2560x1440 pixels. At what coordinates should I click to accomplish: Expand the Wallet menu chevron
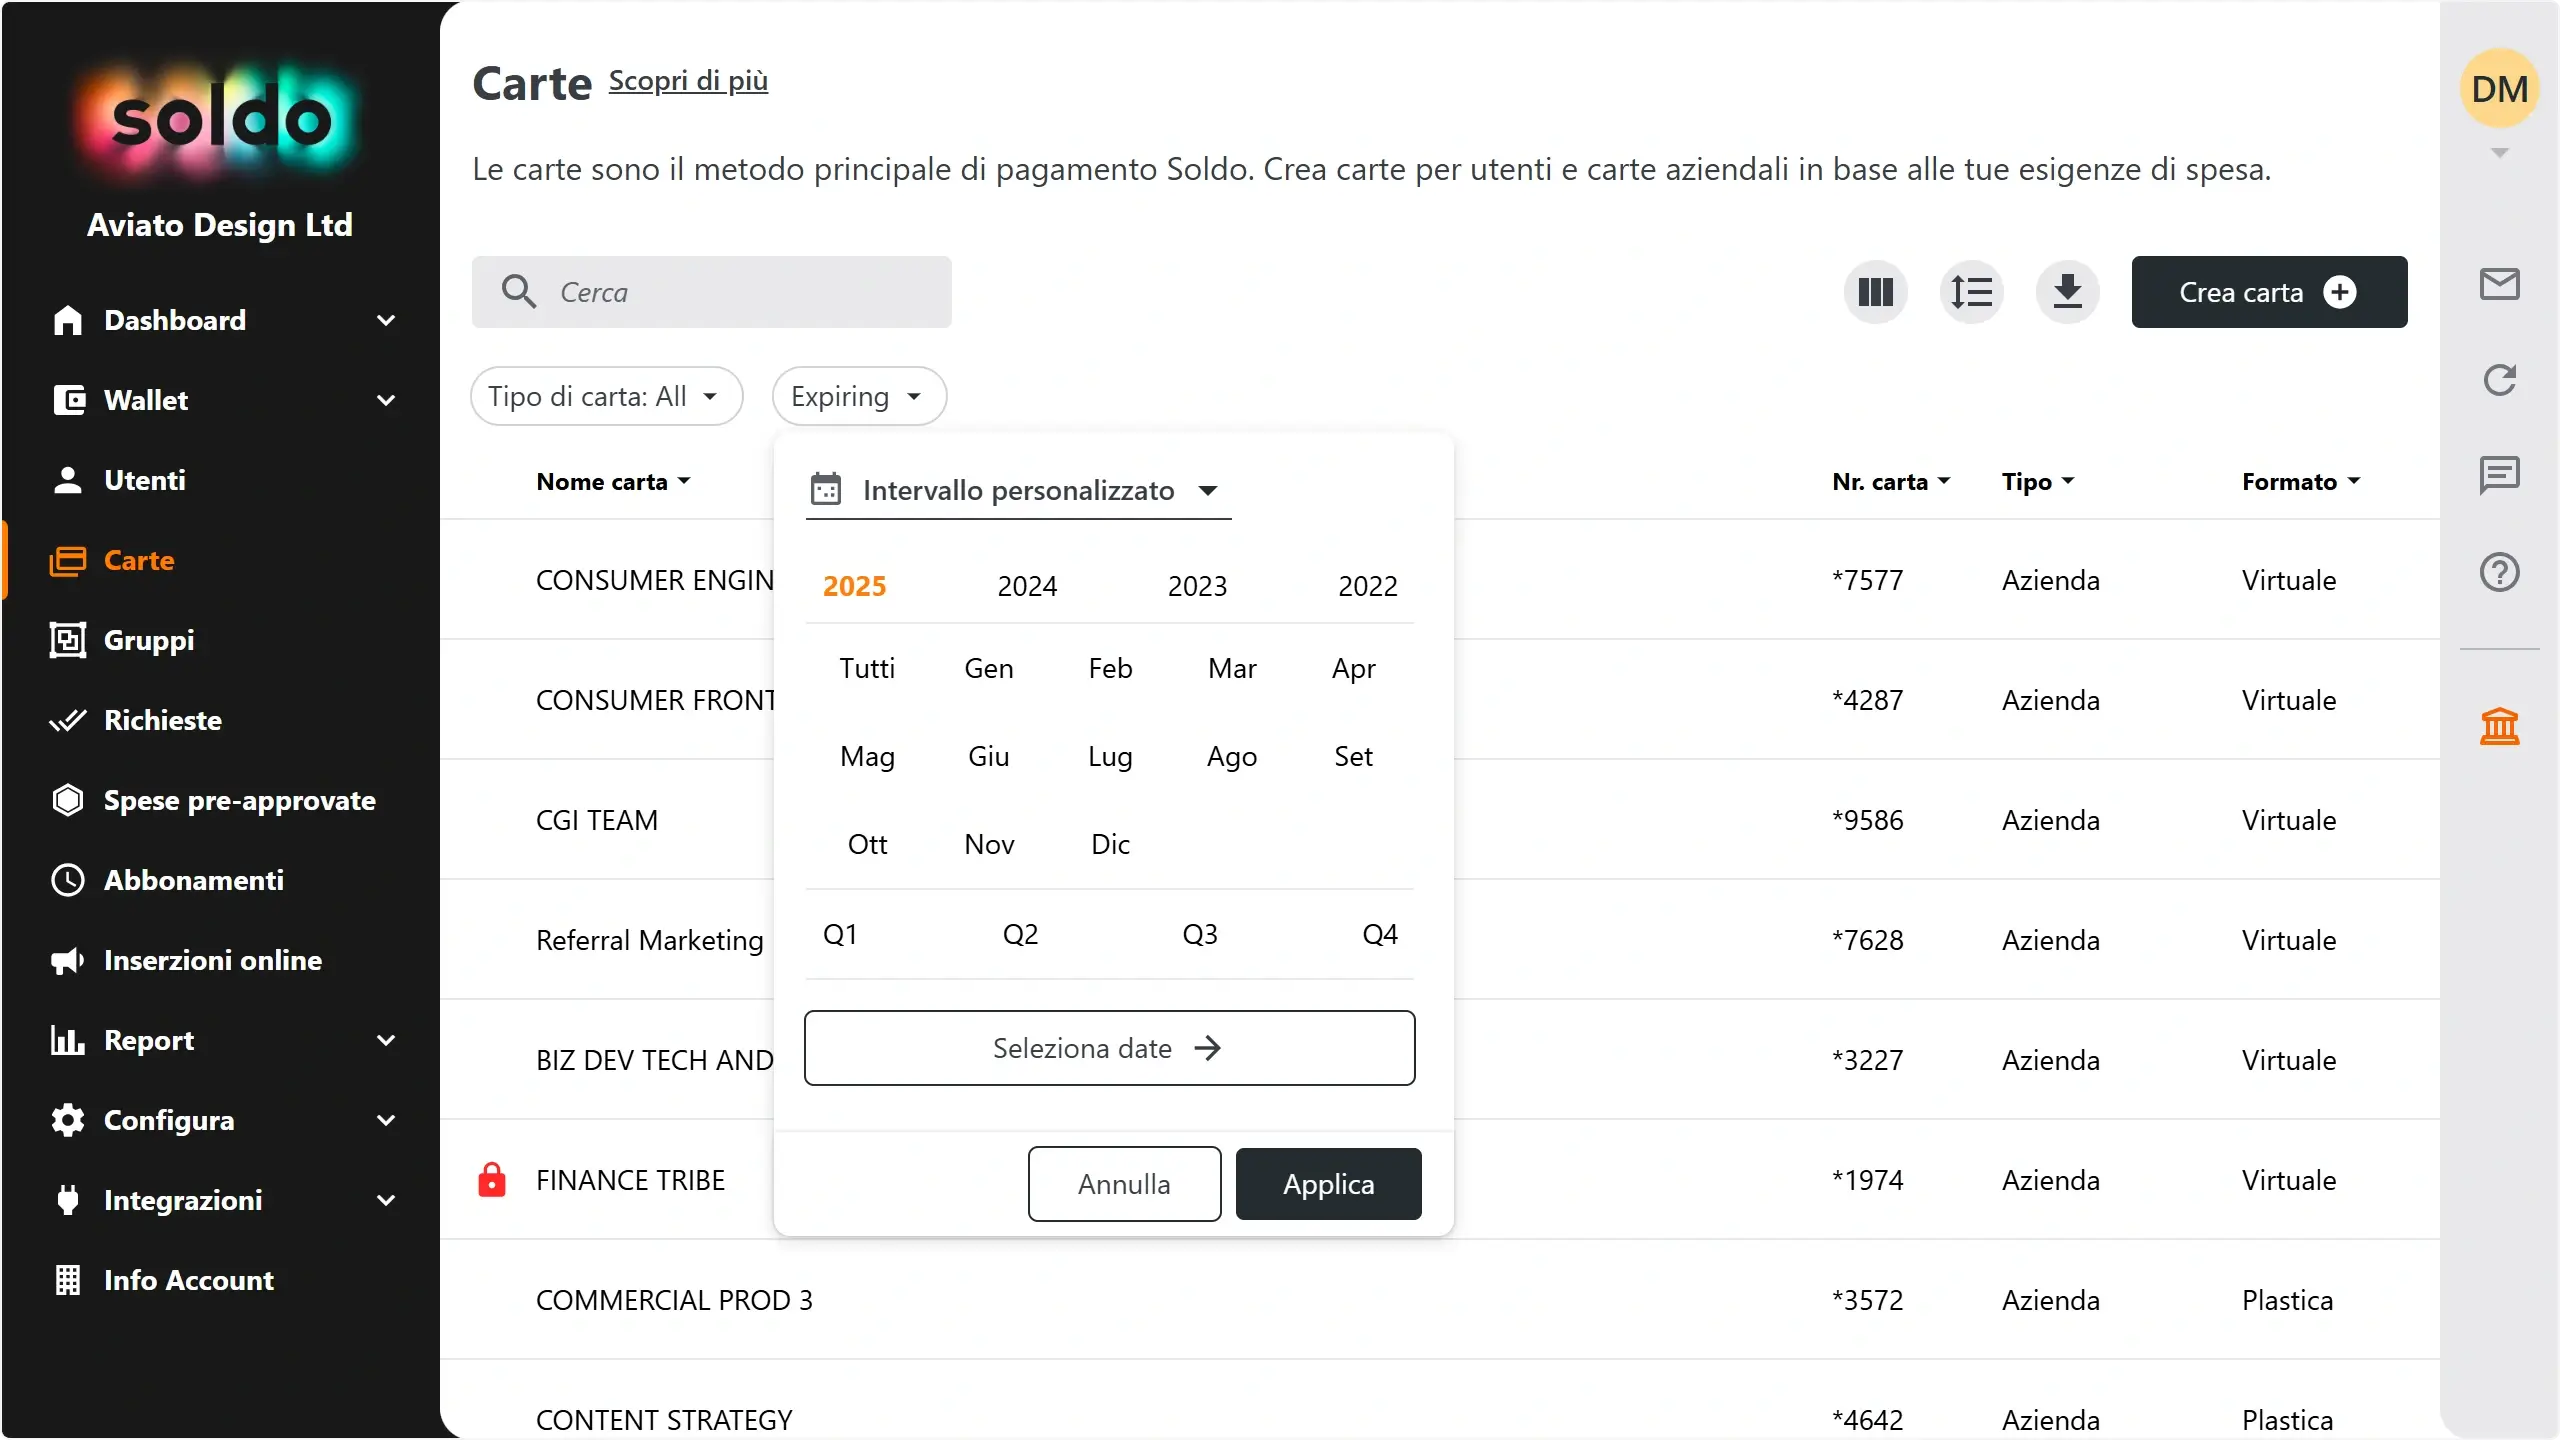click(386, 400)
